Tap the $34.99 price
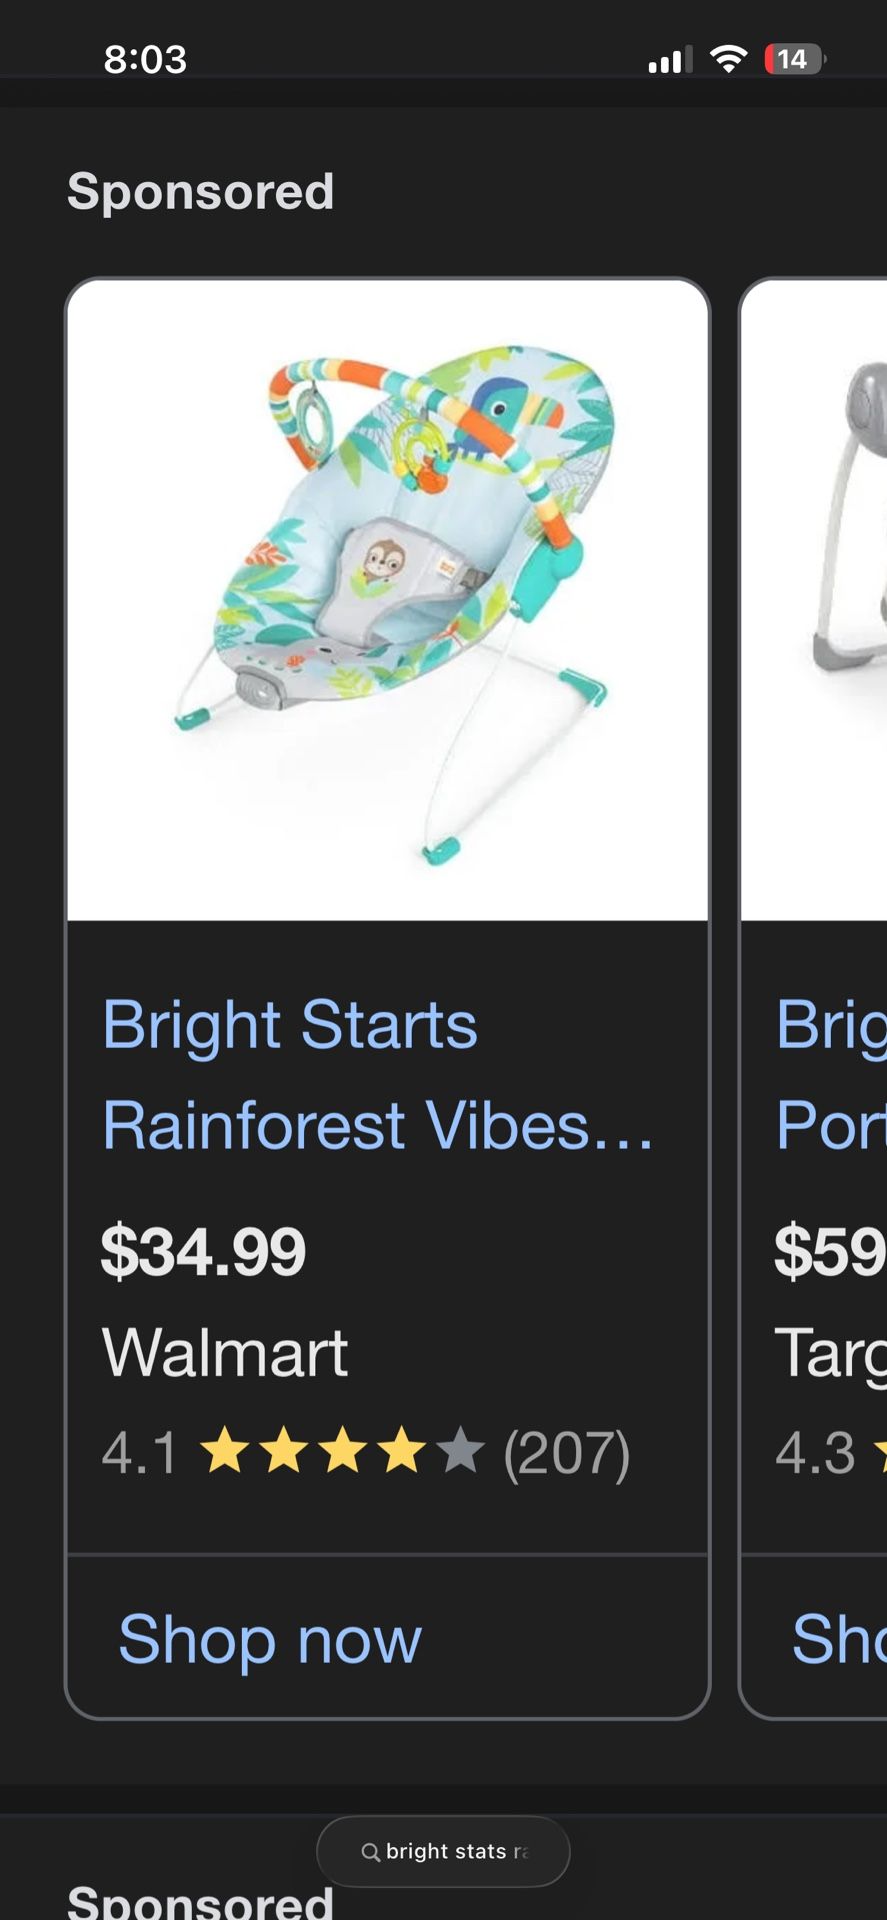 [204, 1252]
